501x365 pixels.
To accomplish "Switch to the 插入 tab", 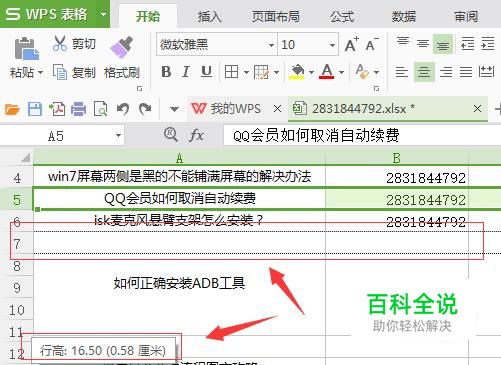I will (209, 16).
